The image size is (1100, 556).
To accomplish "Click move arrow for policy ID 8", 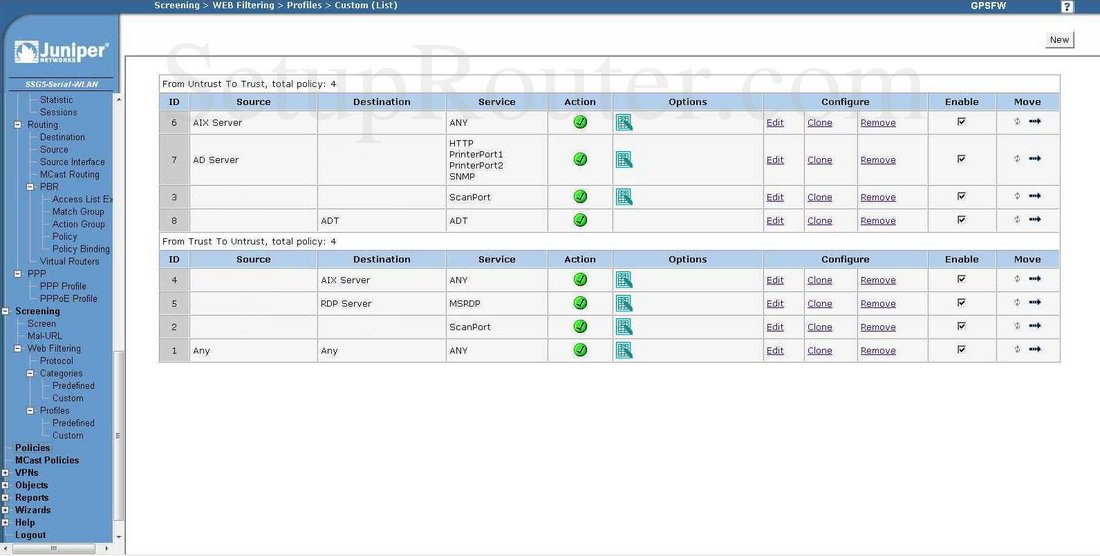I will coord(1035,219).
